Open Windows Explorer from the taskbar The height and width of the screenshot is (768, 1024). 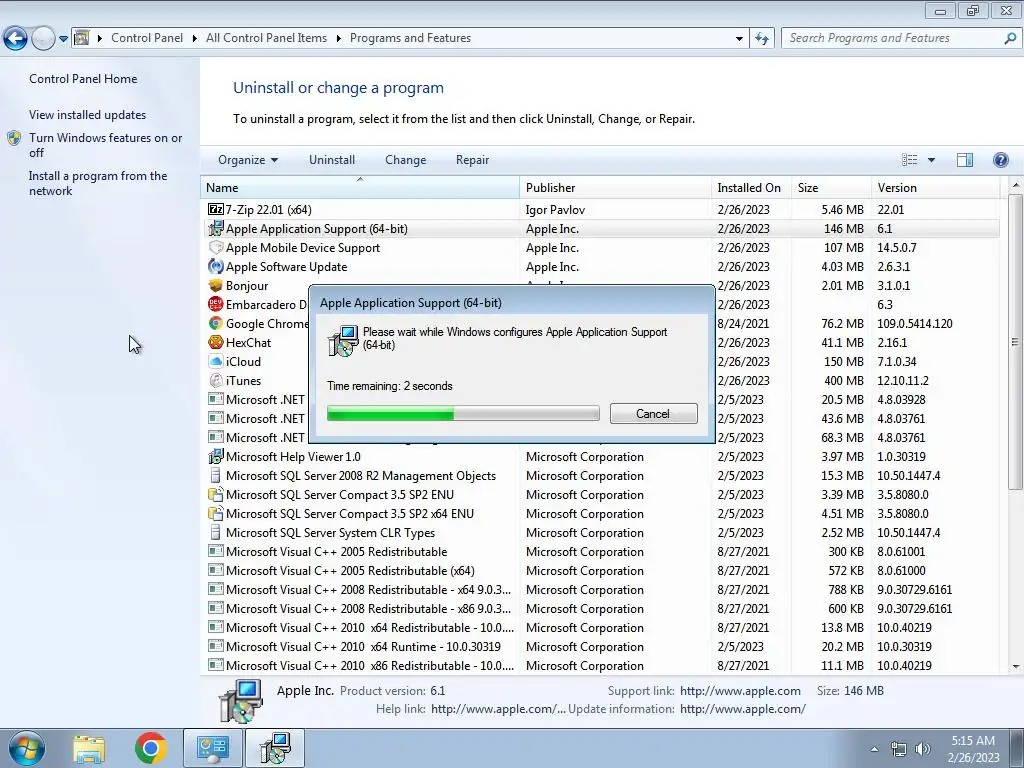[89, 748]
